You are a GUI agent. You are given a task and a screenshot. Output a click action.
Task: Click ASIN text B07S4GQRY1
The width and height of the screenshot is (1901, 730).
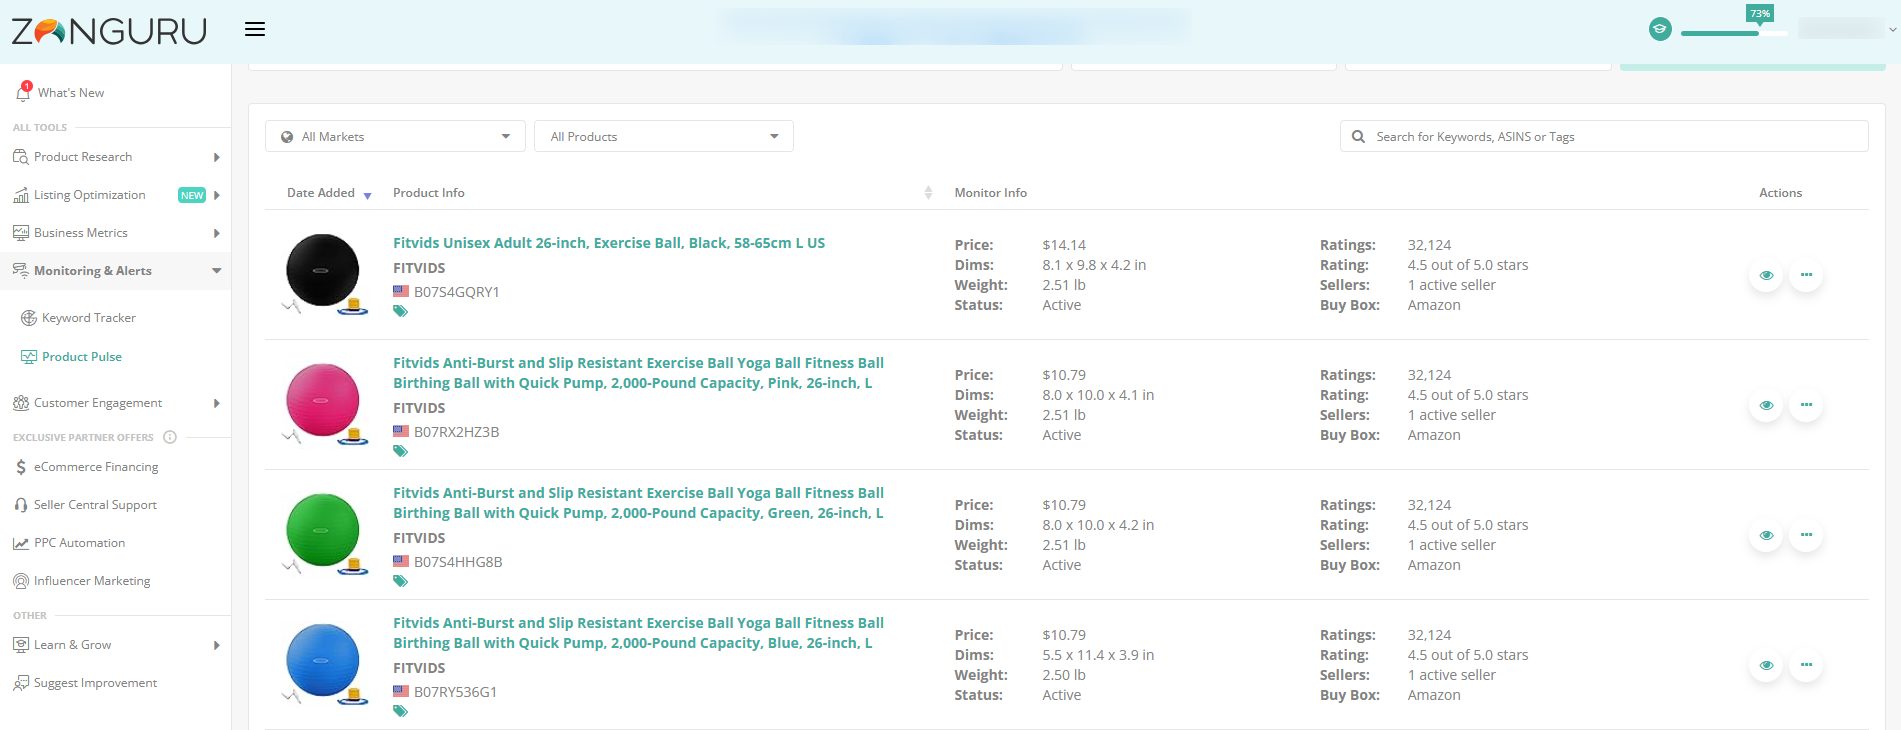pos(456,292)
